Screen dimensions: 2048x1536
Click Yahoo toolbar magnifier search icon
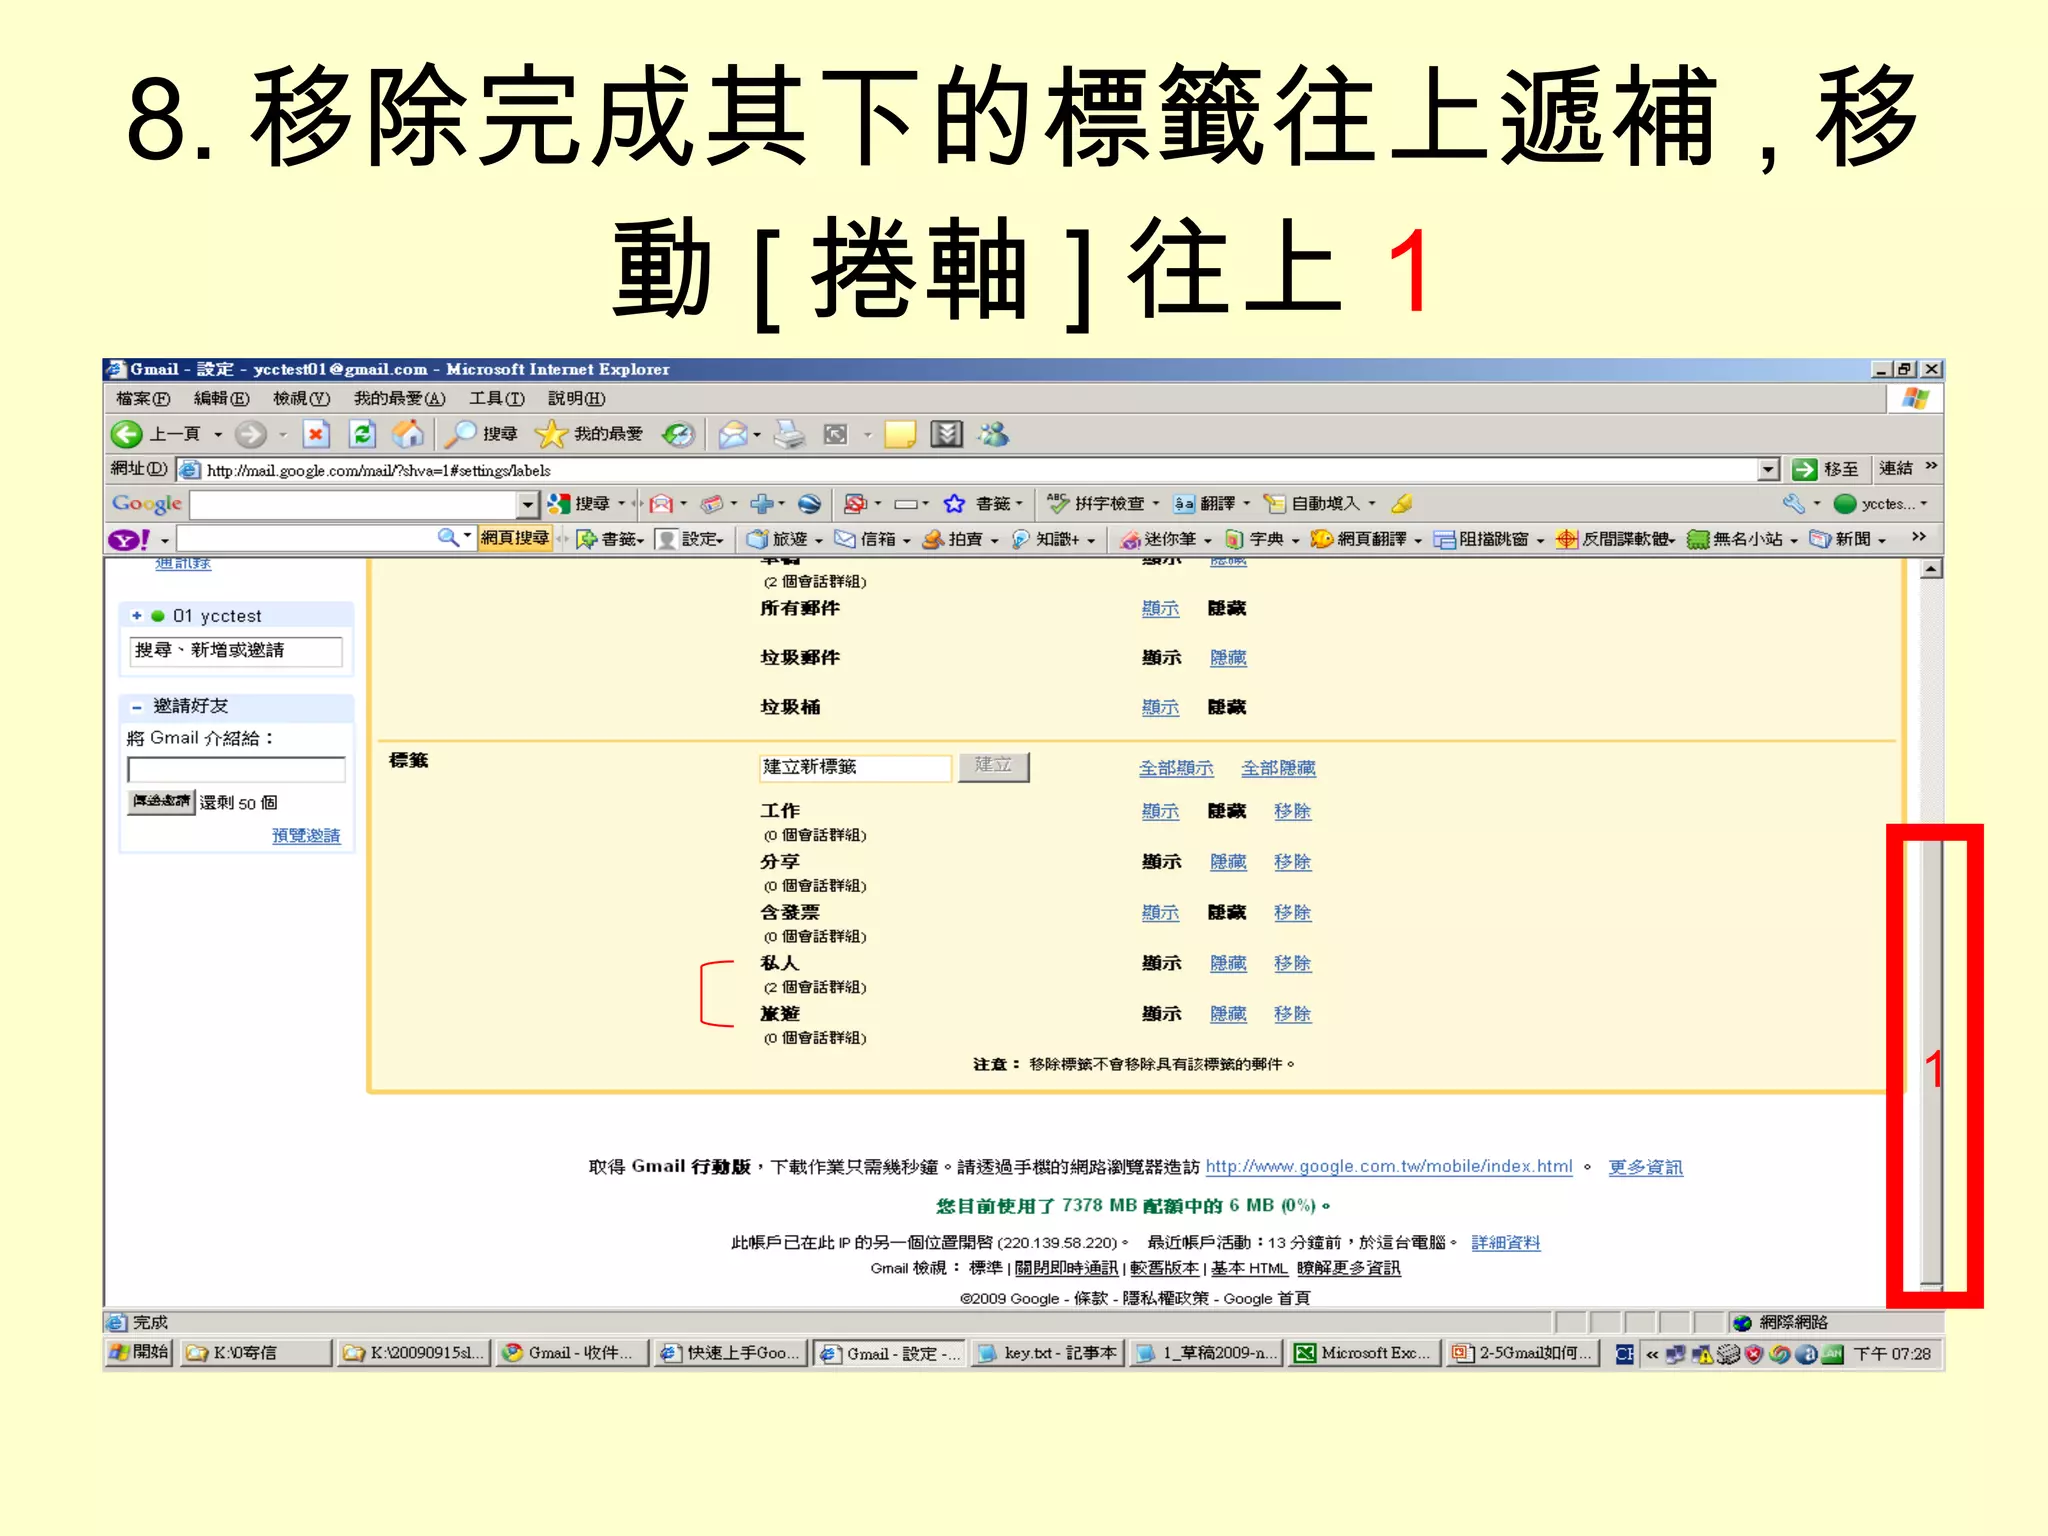pyautogui.click(x=448, y=538)
